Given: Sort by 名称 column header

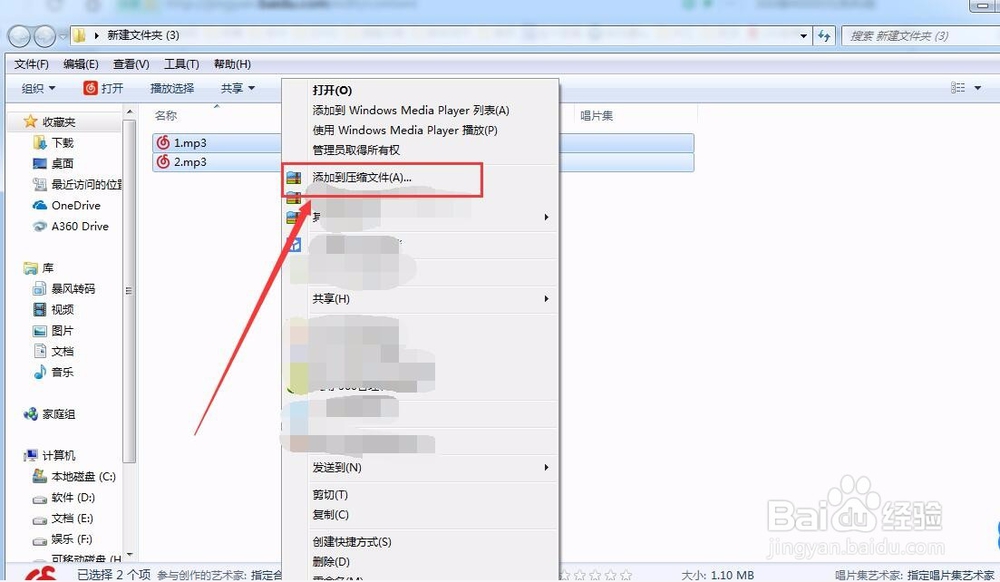Looking at the screenshot, I should pyautogui.click(x=166, y=115).
